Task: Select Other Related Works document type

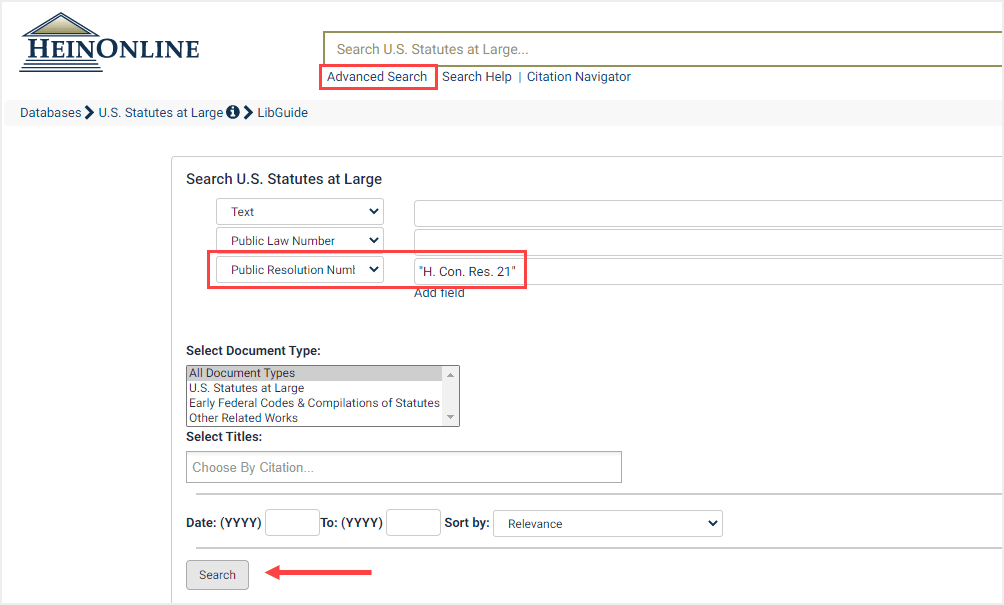Action: coord(314,418)
